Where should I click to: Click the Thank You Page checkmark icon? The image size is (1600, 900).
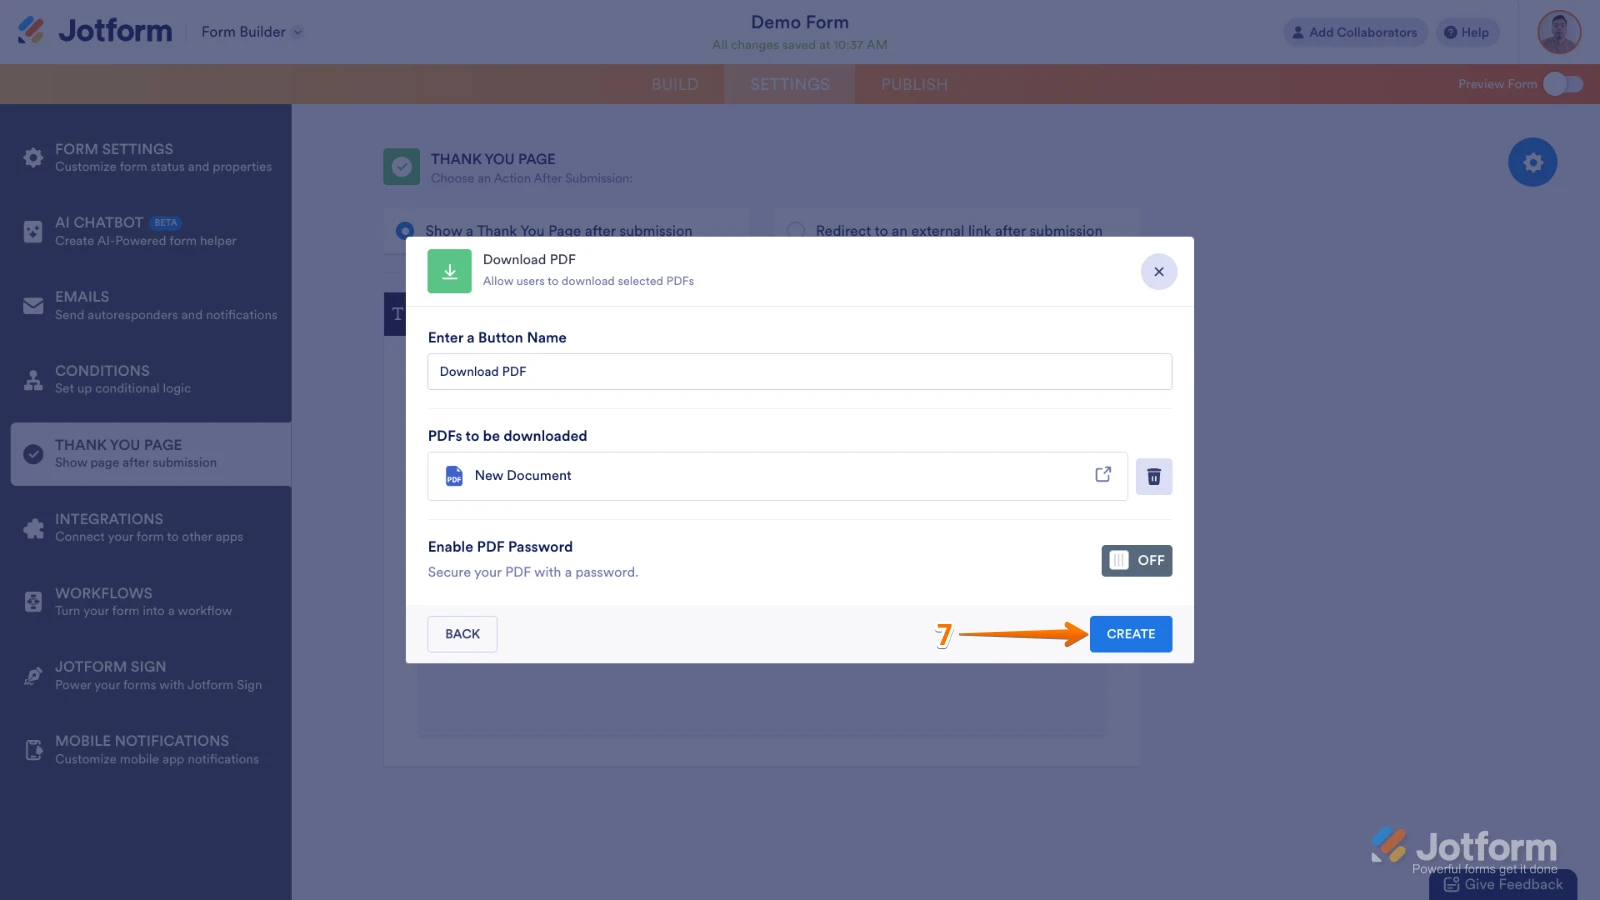[33, 454]
